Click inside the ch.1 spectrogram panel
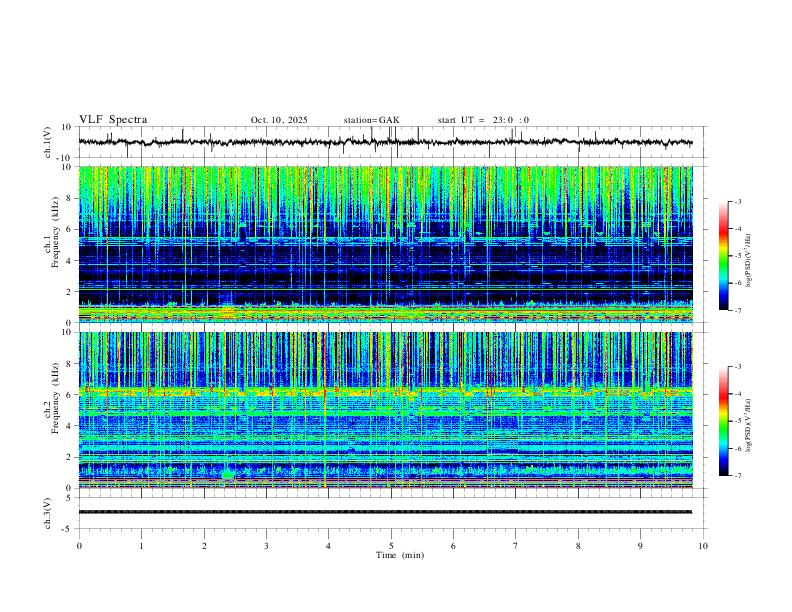792x612 pixels. pyautogui.click(x=385, y=244)
